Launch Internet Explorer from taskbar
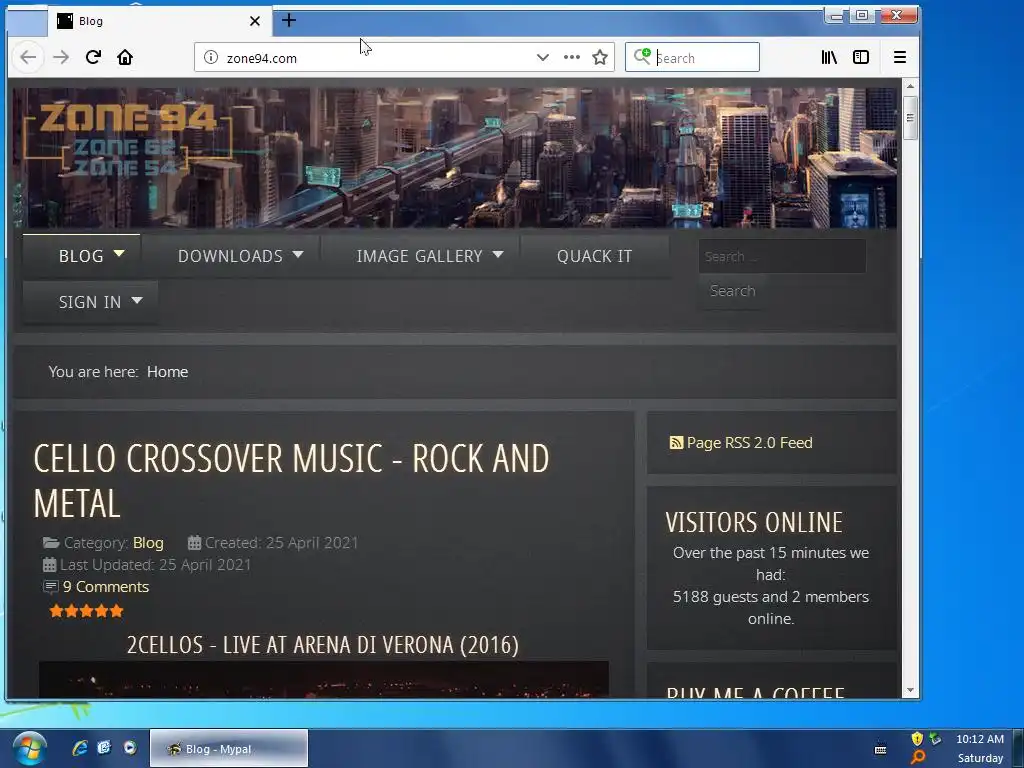Viewport: 1024px width, 768px height. coord(80,748)
